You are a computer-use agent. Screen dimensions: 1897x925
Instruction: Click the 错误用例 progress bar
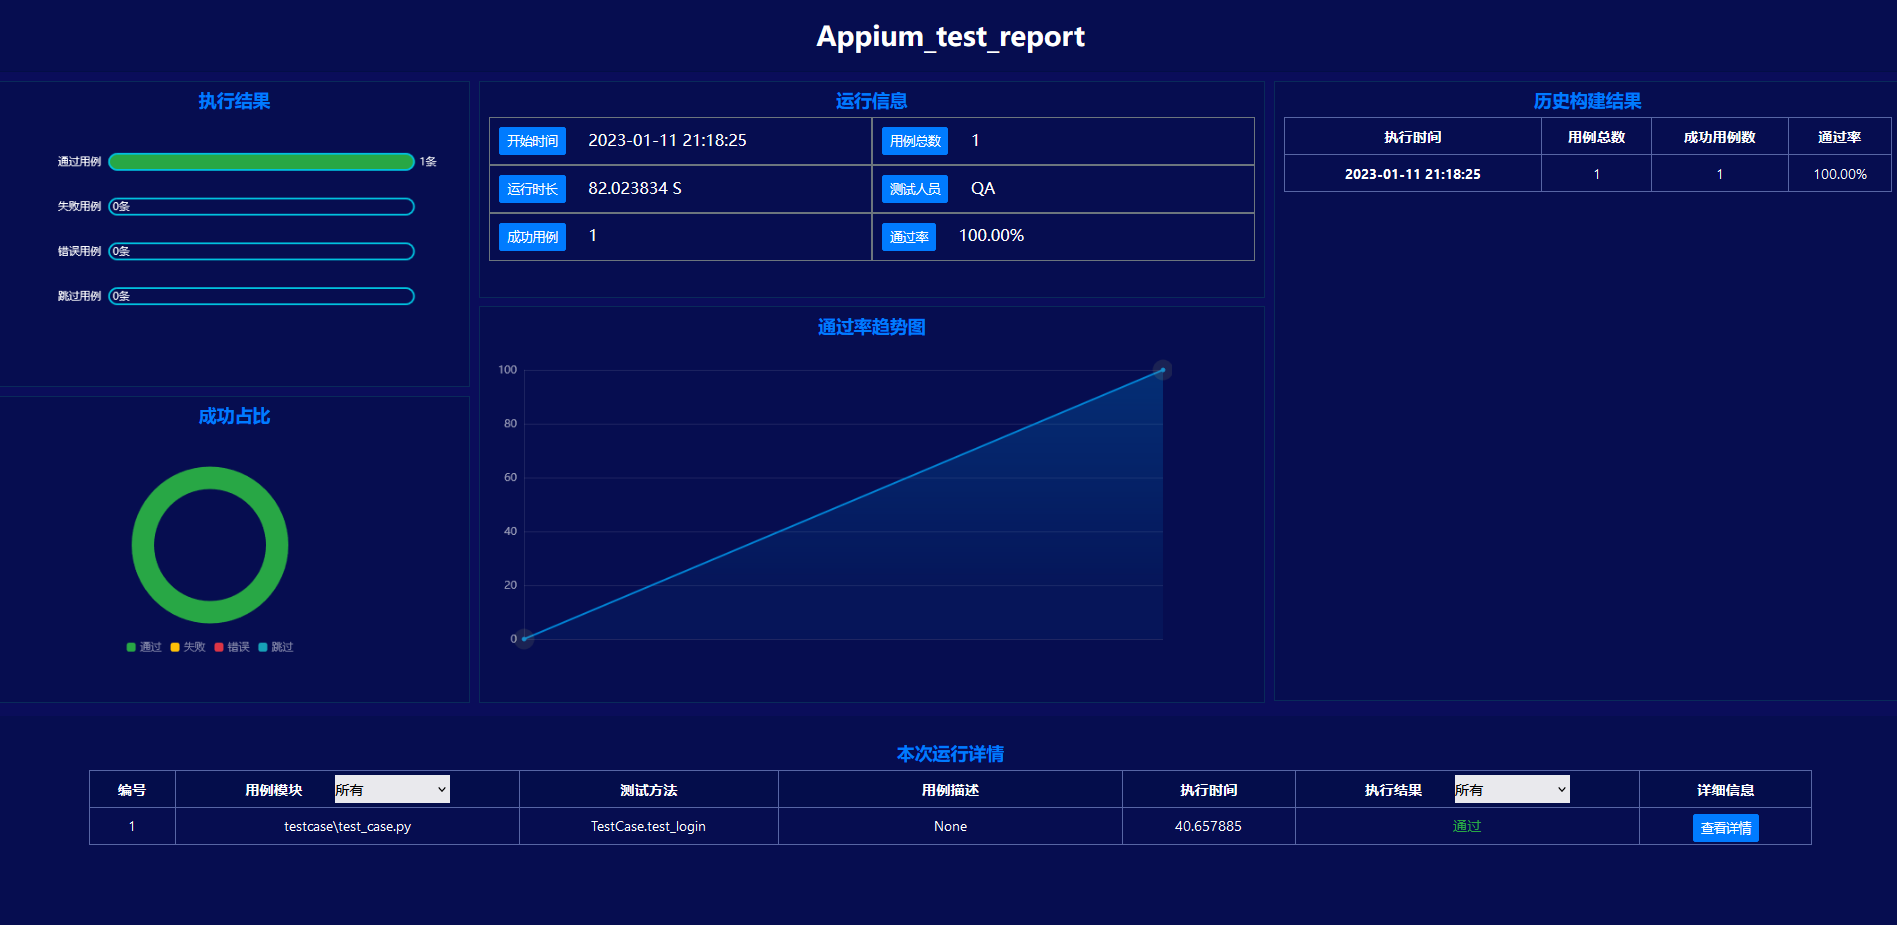coord(261,252)
